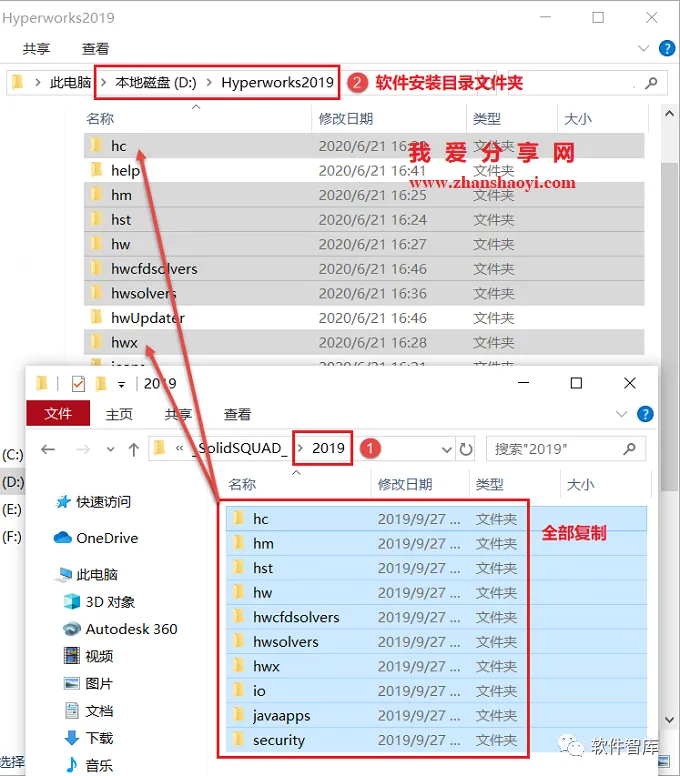Select hst folder icon in Hyperworks2019 window
Viewport: 680px width, 776px height.
tap(97, 219)
